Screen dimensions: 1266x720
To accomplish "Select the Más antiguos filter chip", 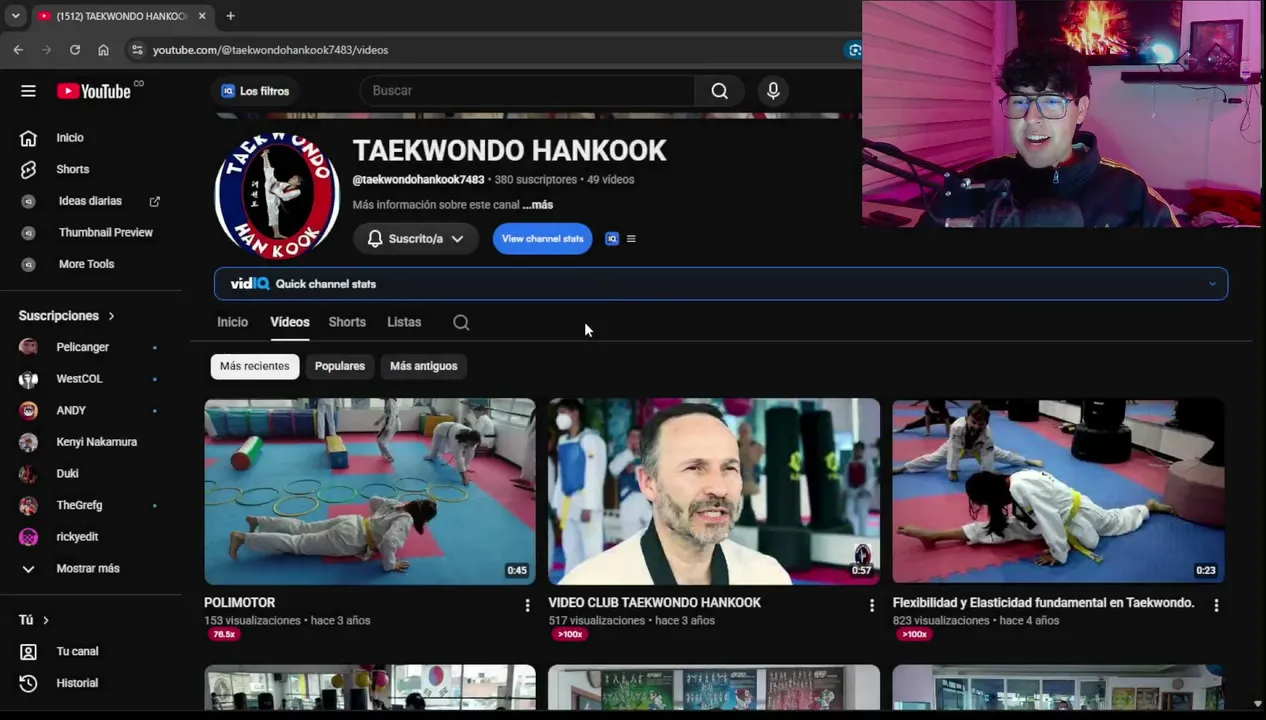I will (x=423, y=366).
